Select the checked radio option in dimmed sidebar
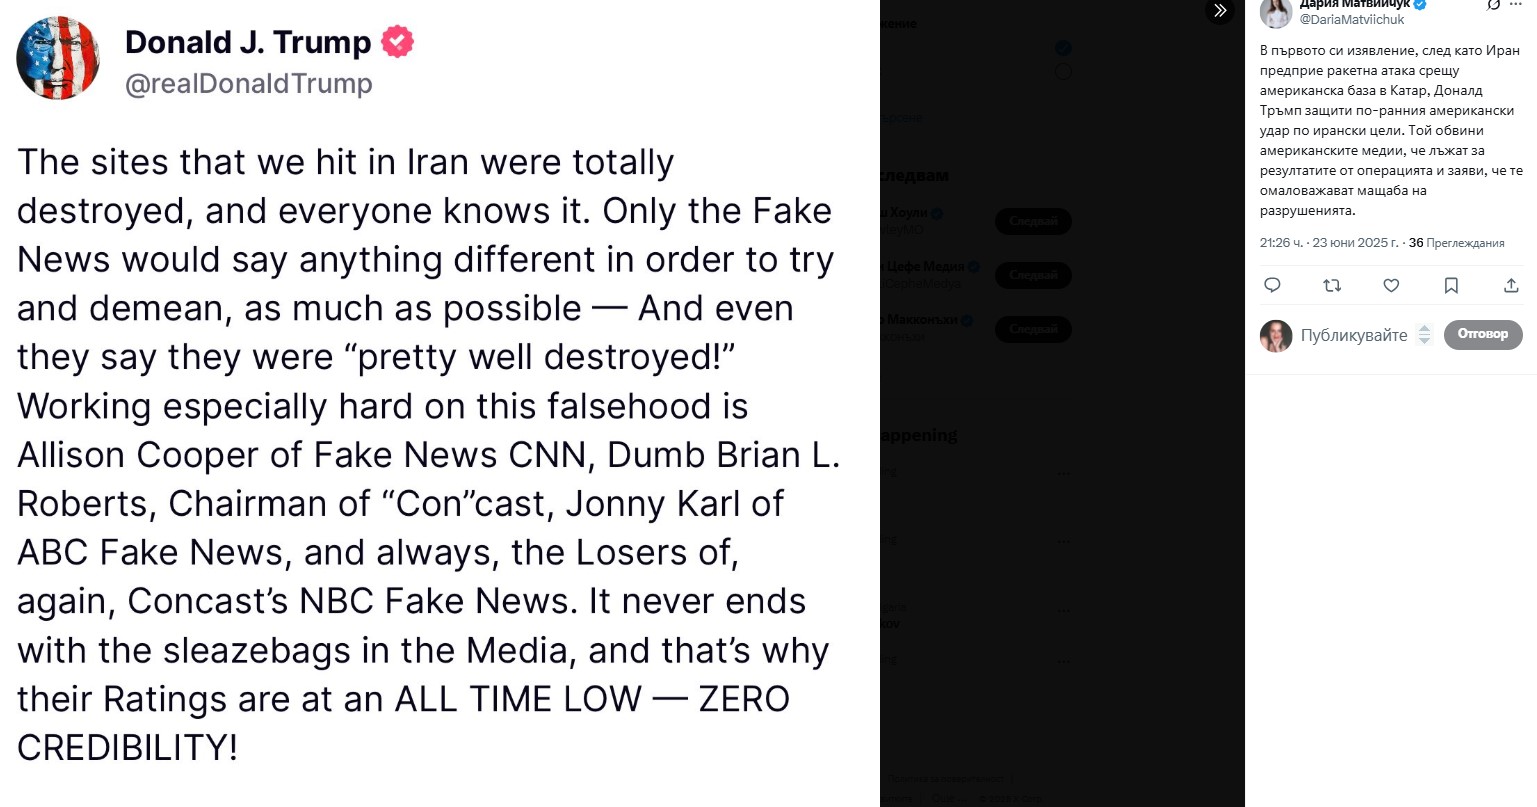Image resolution: width=1537 pixels, height=807 pixels. click(1063, 47)
